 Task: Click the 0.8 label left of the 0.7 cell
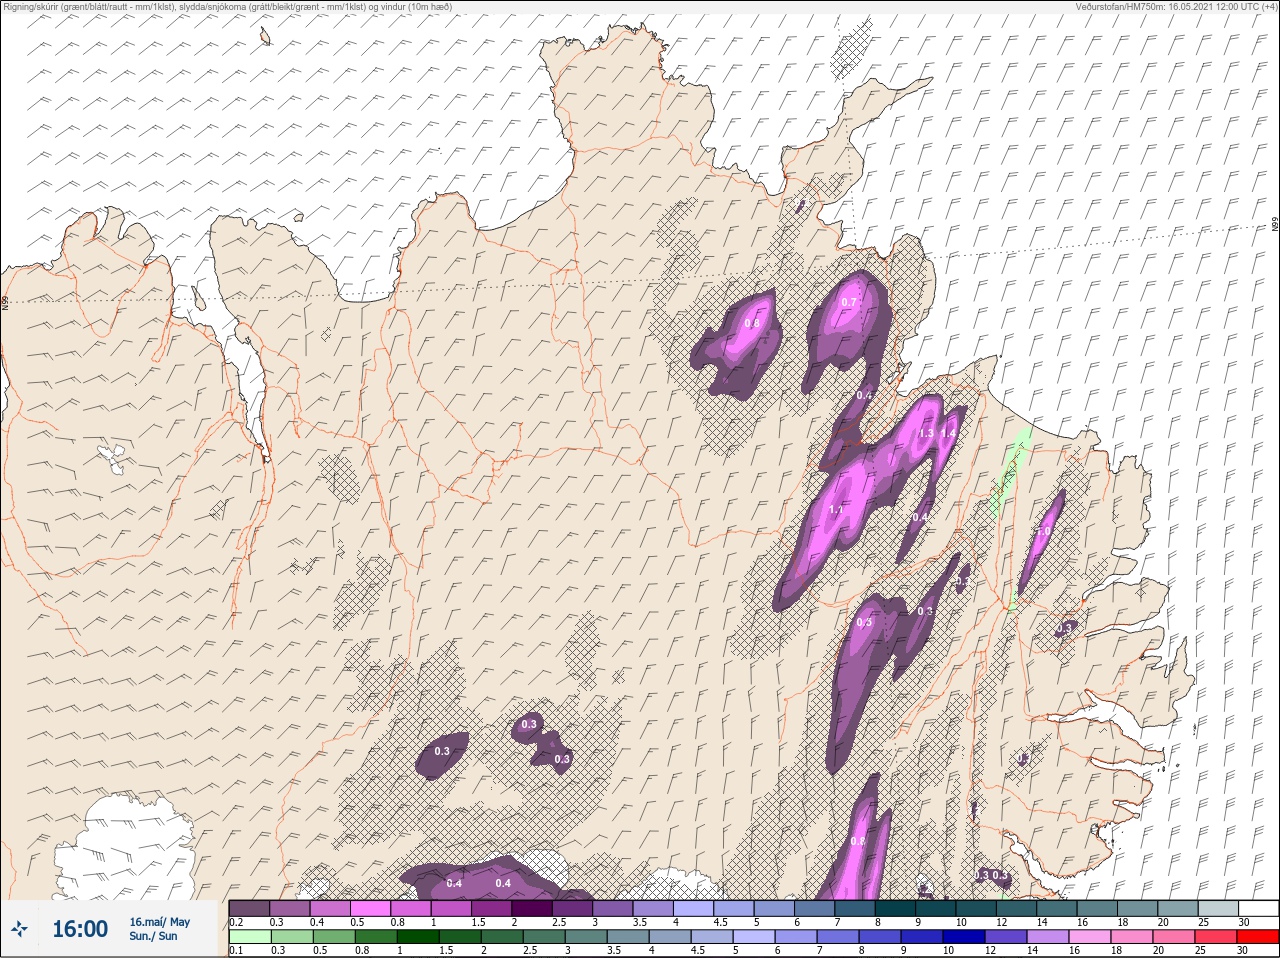[752, 323]
